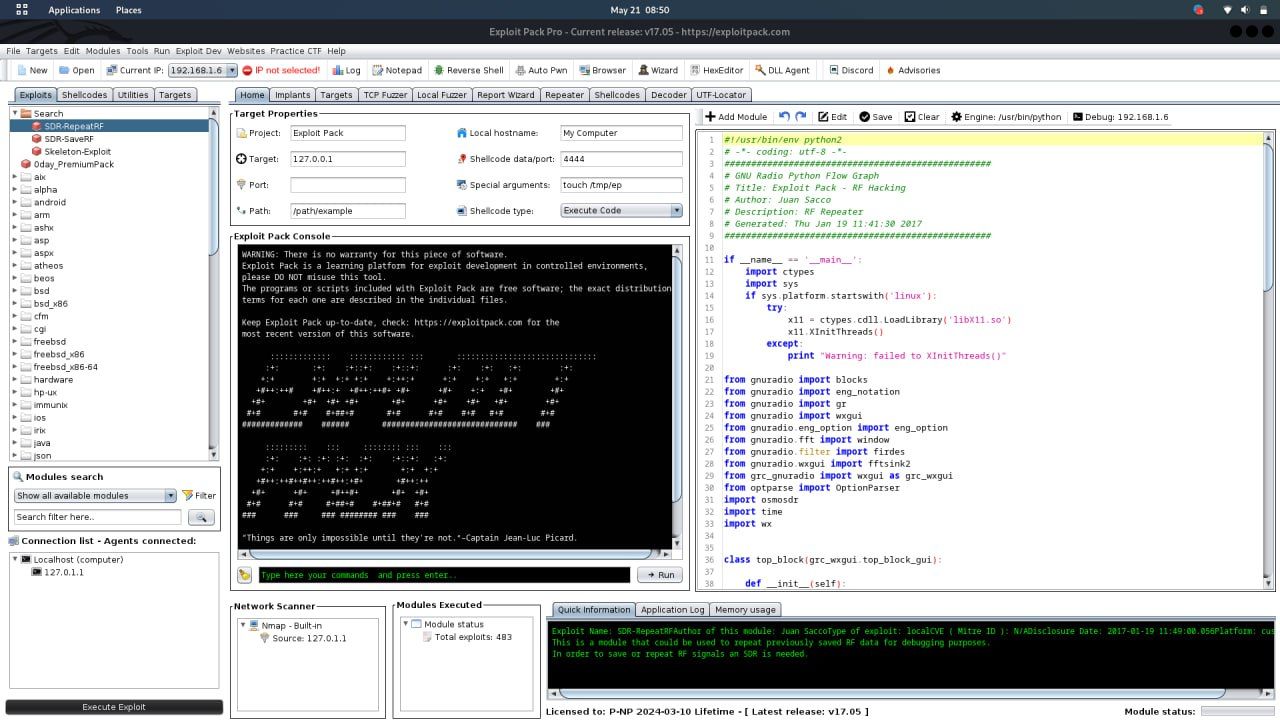Click into the Target field showing 127.0.0.1
The image size is (1280, 720).
347,159
